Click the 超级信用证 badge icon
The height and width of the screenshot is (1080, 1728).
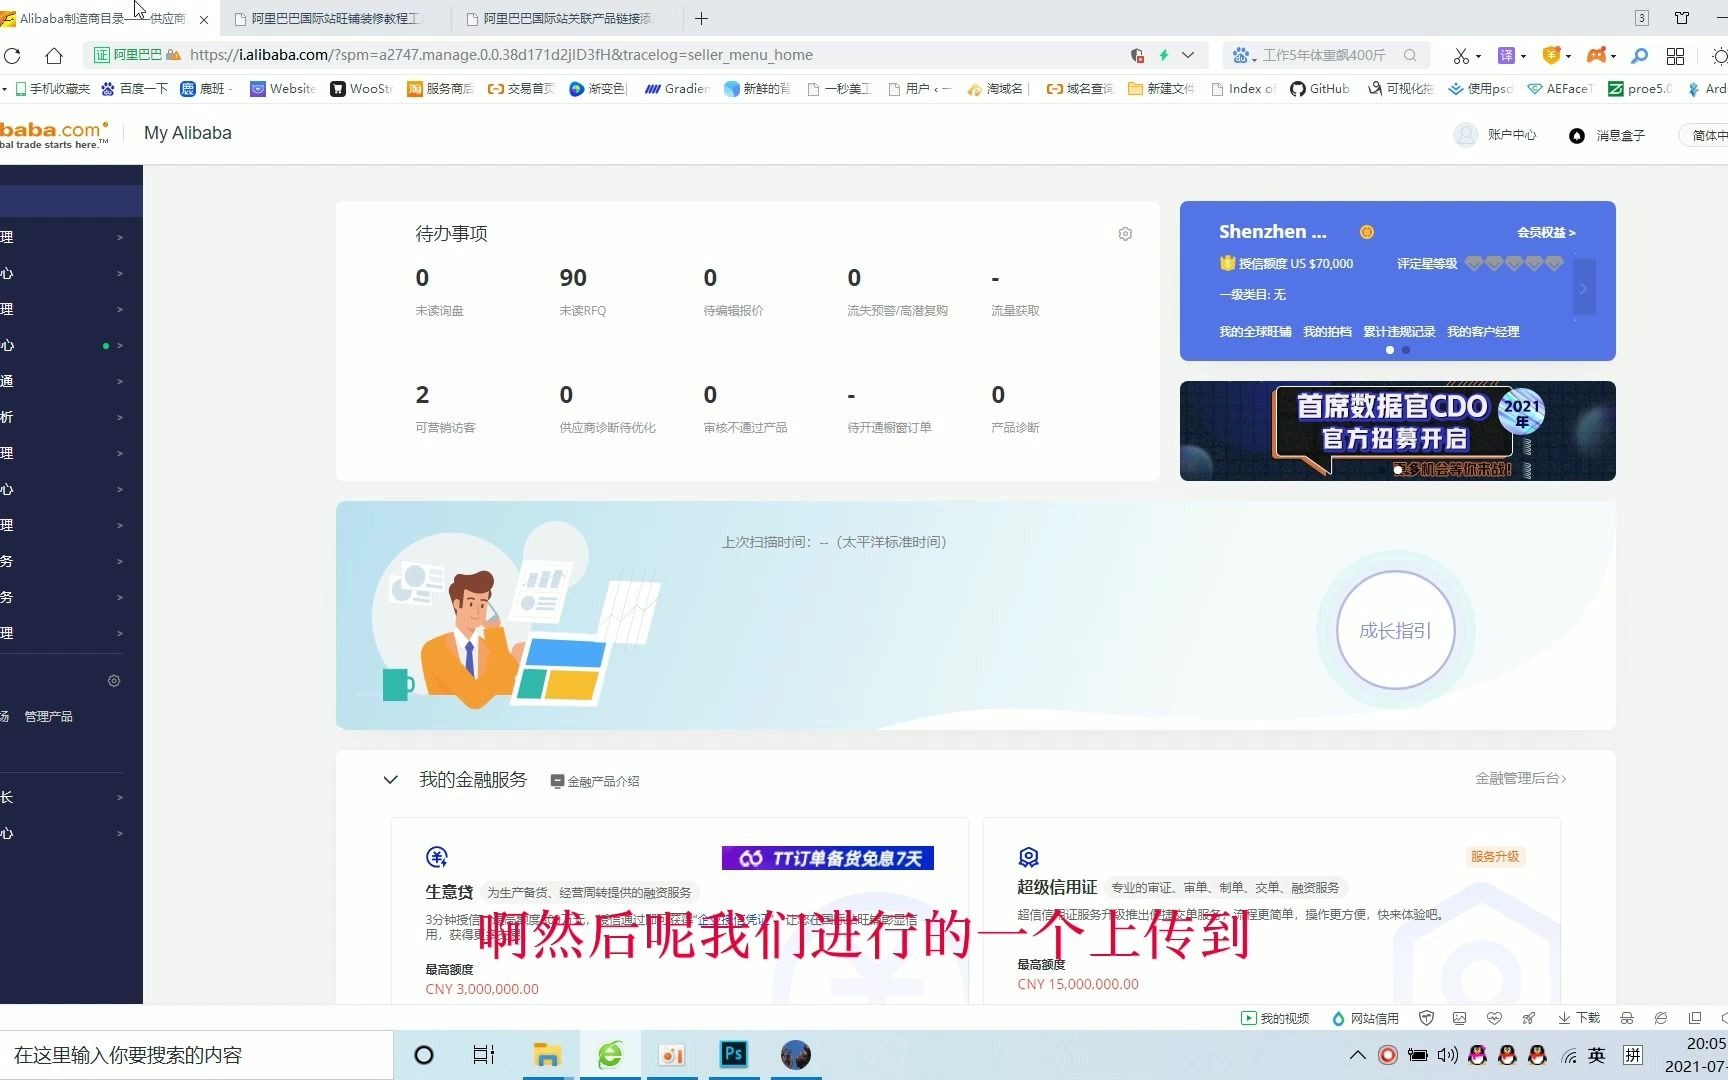[1029, 857]
